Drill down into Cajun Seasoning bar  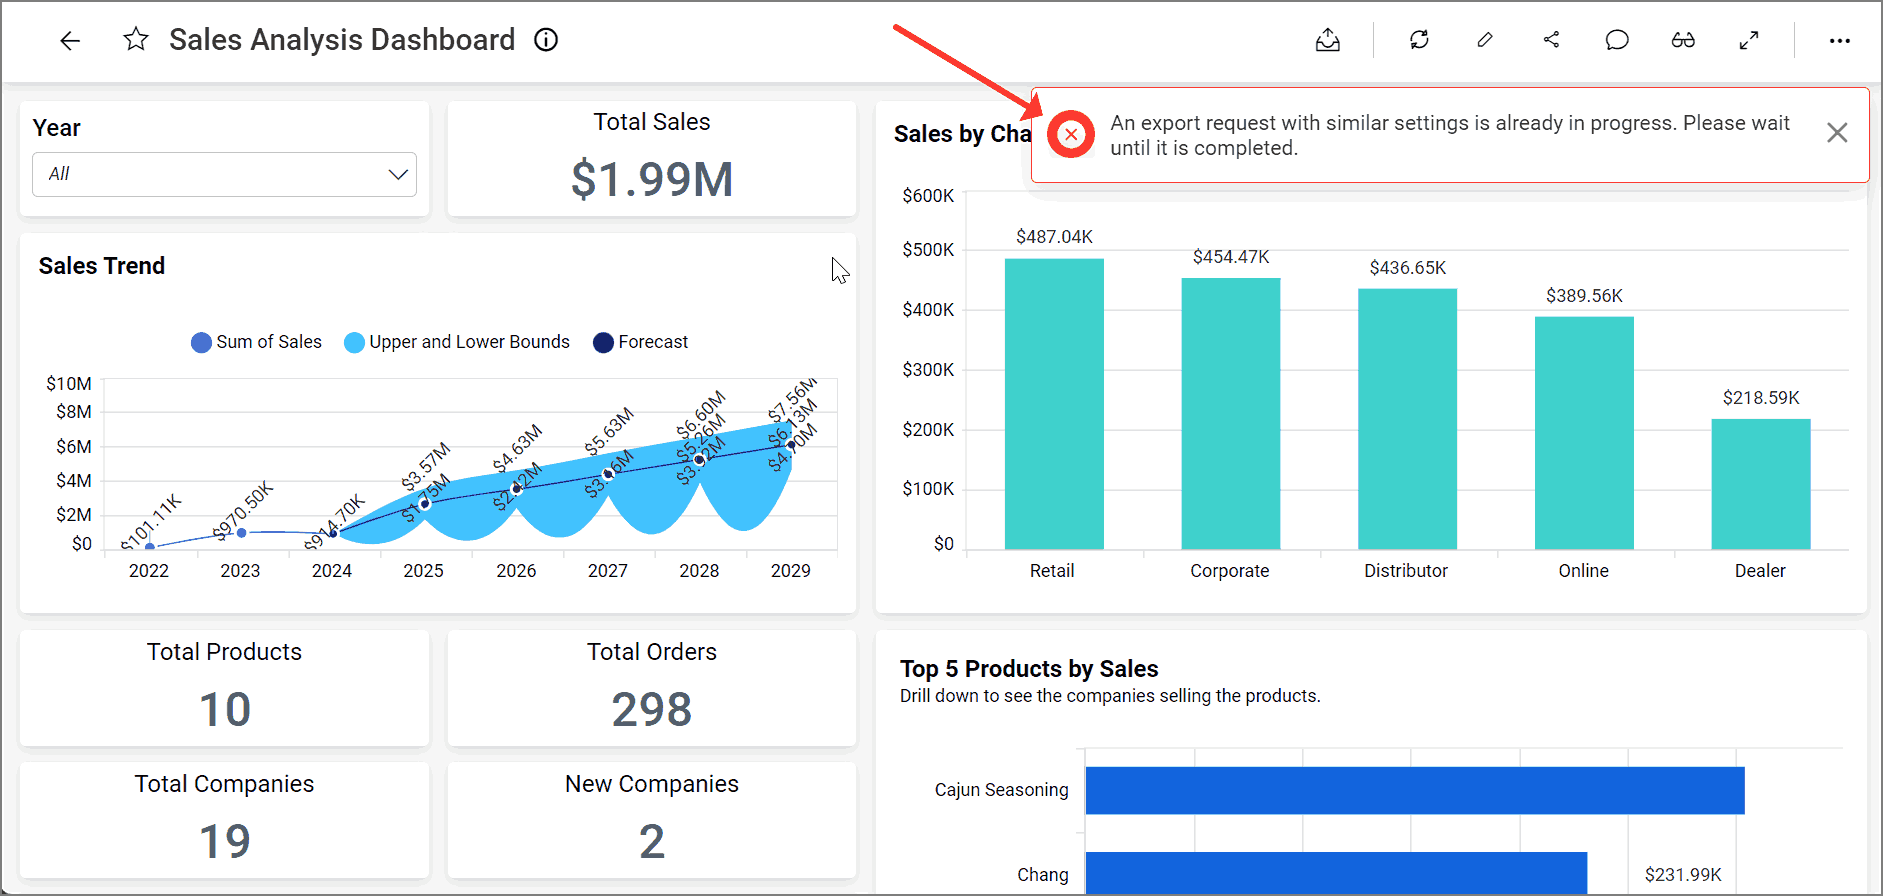tap(1414, 790)
